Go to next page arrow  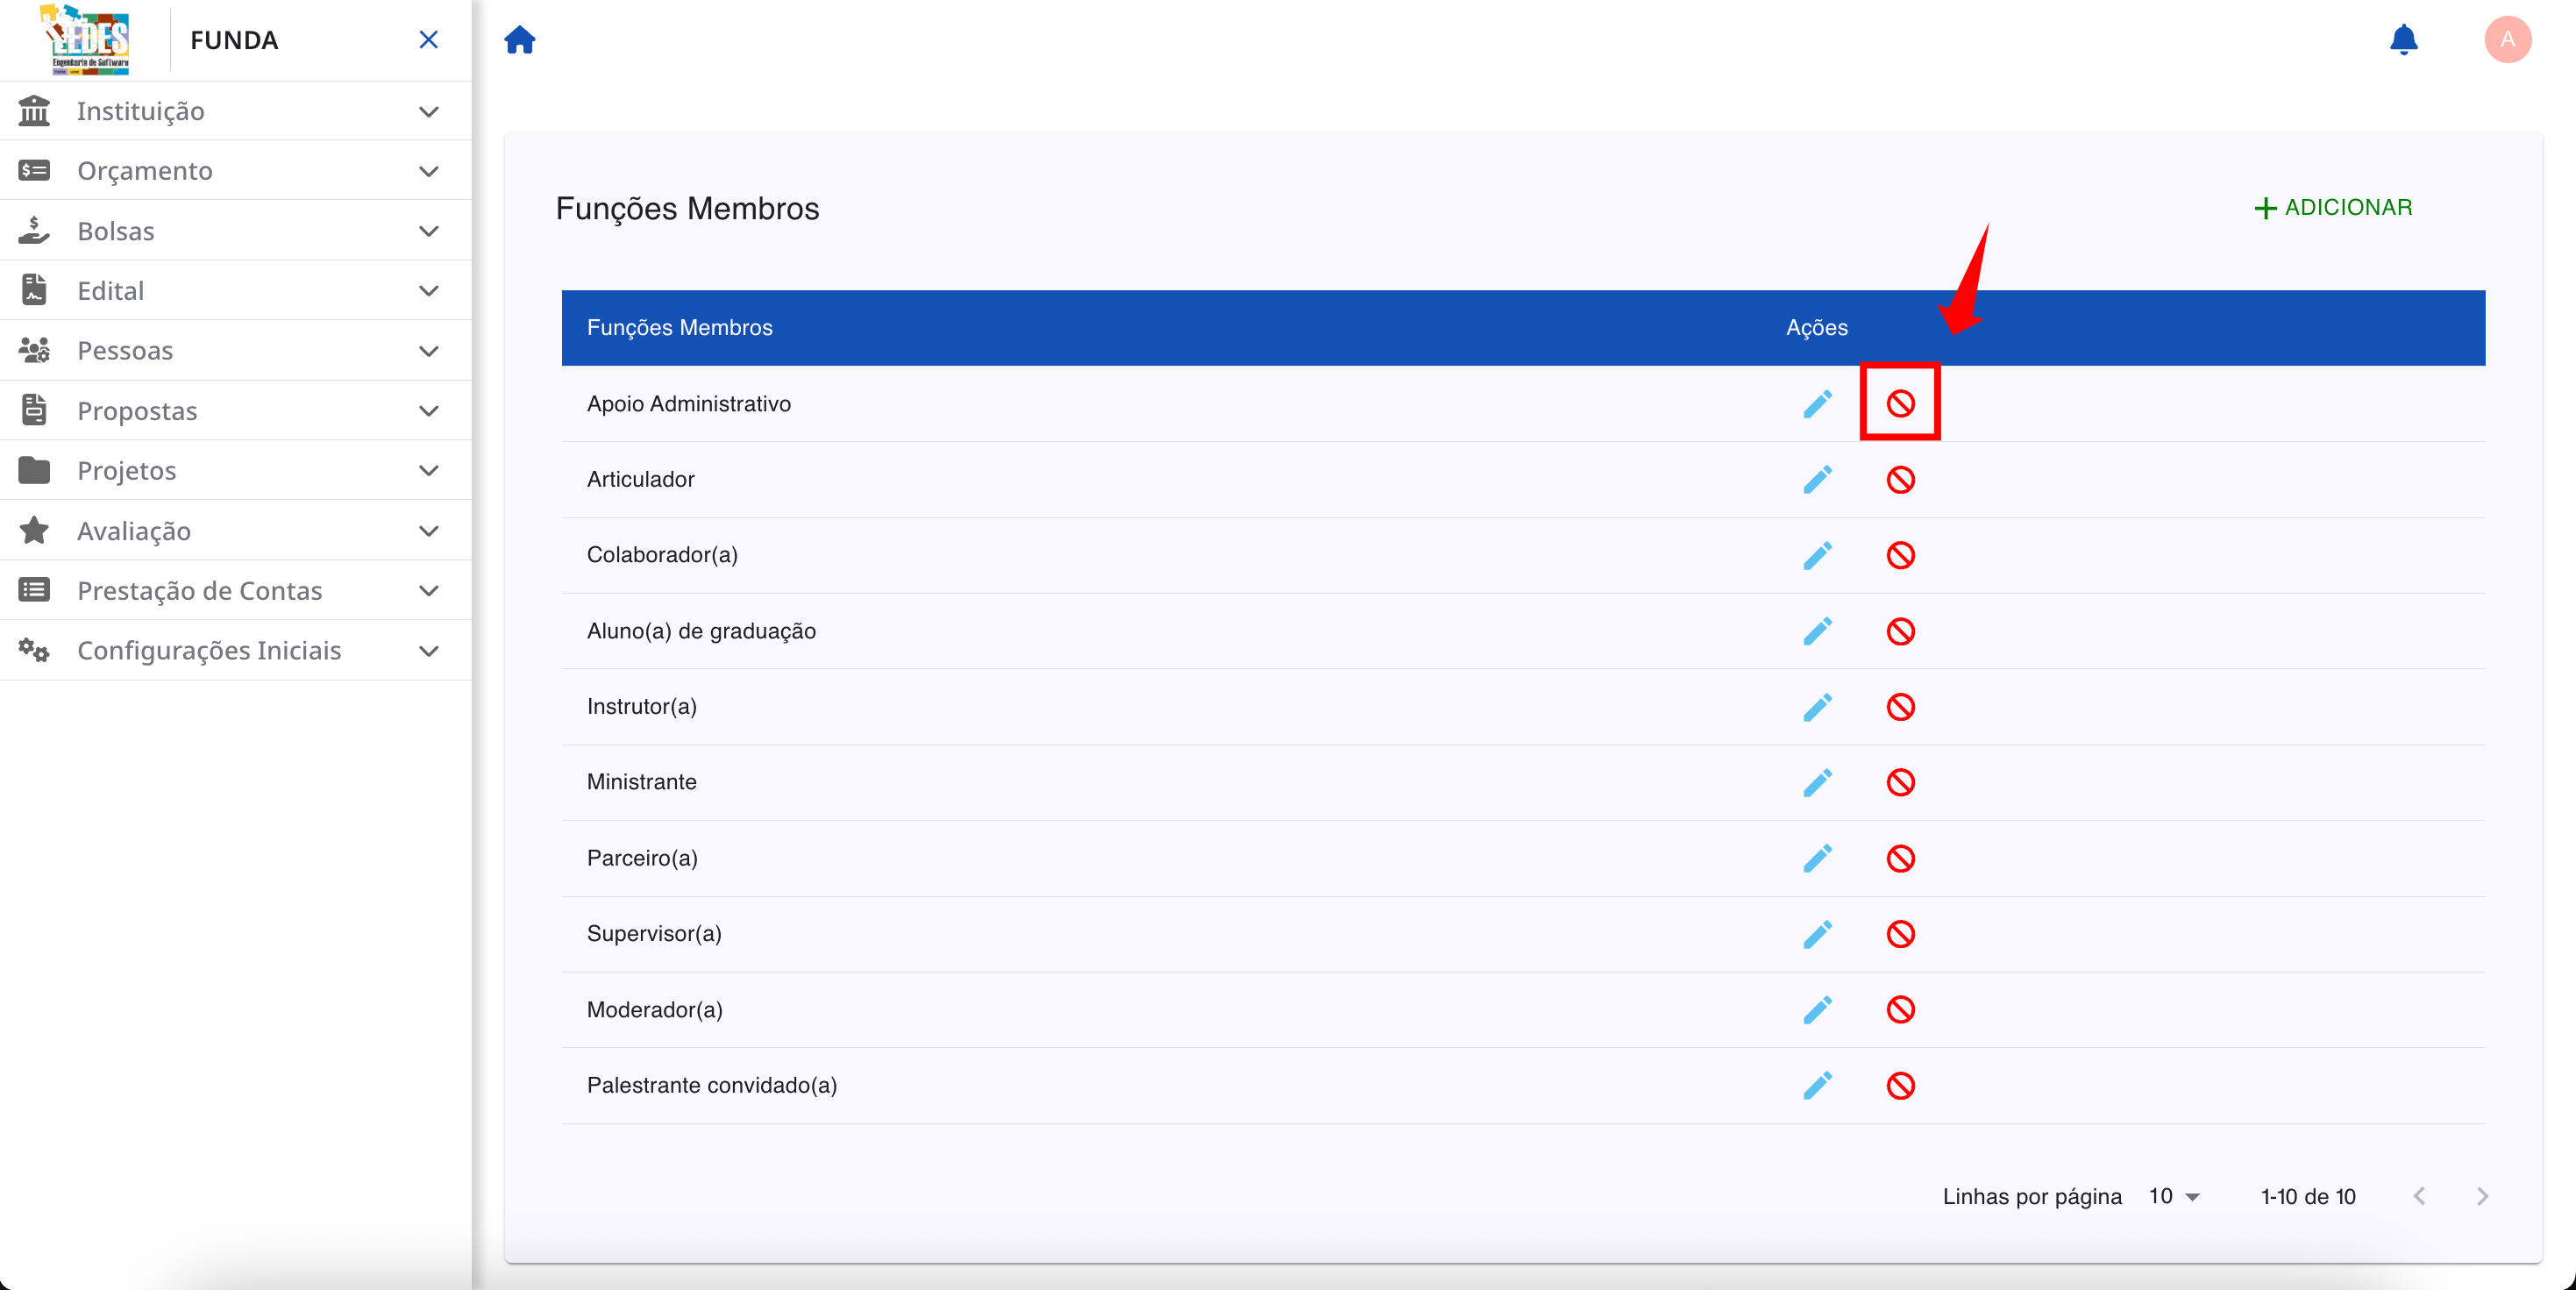coord(2481,1196)
